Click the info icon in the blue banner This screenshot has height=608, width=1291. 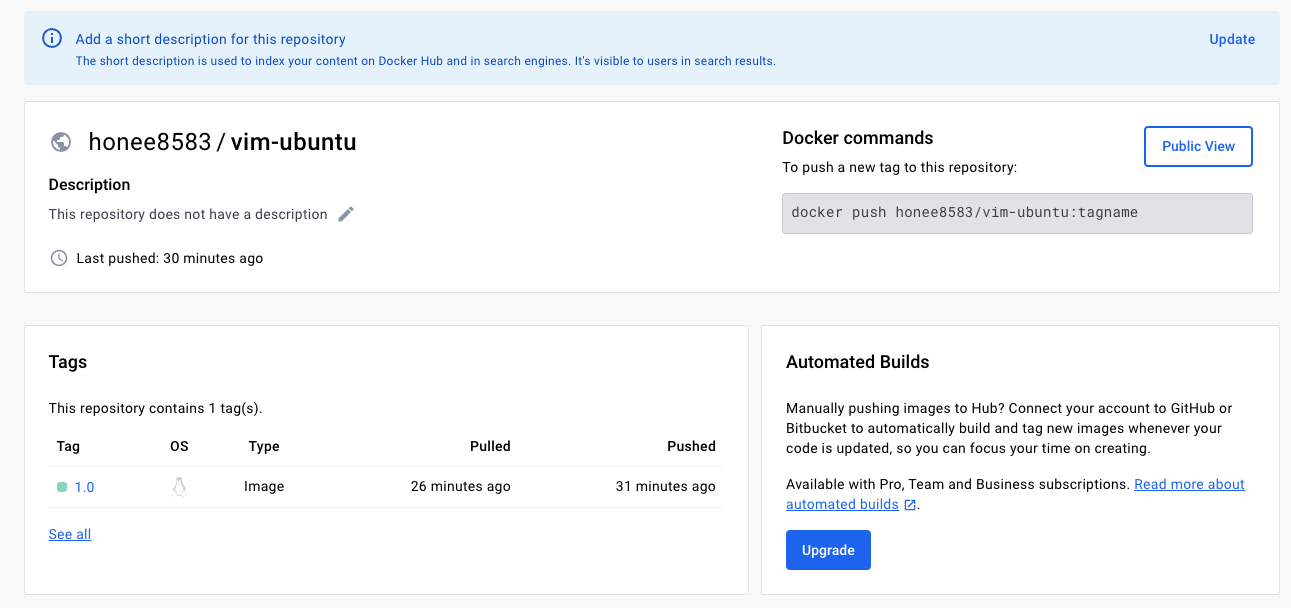(x=52, y=39)
